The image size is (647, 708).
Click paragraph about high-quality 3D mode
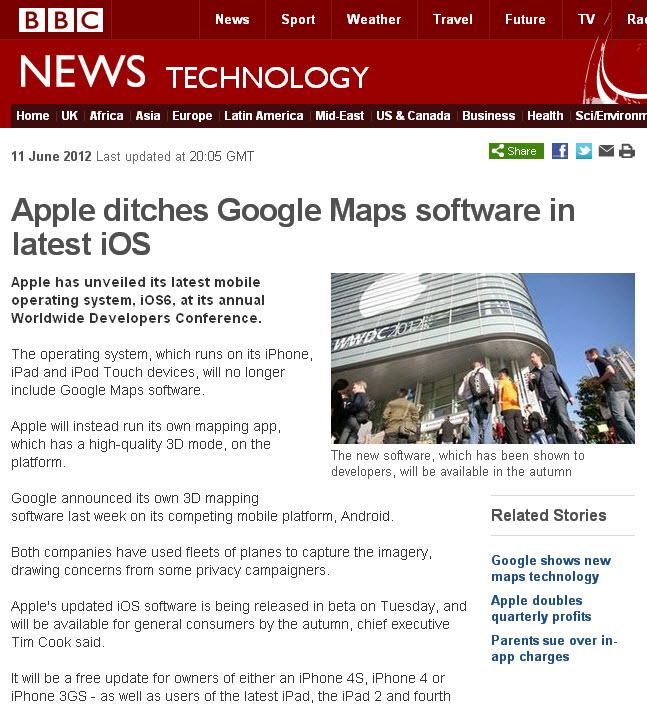point(146,444)
